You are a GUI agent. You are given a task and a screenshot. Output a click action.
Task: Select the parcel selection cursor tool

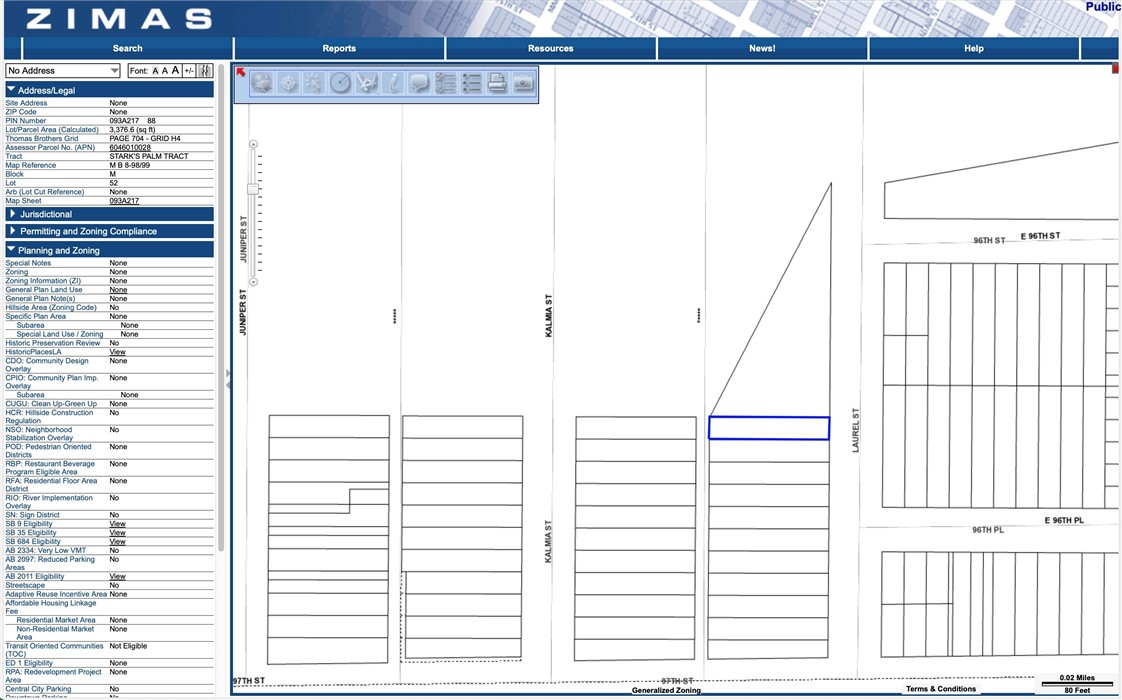[x=314, y=84]
